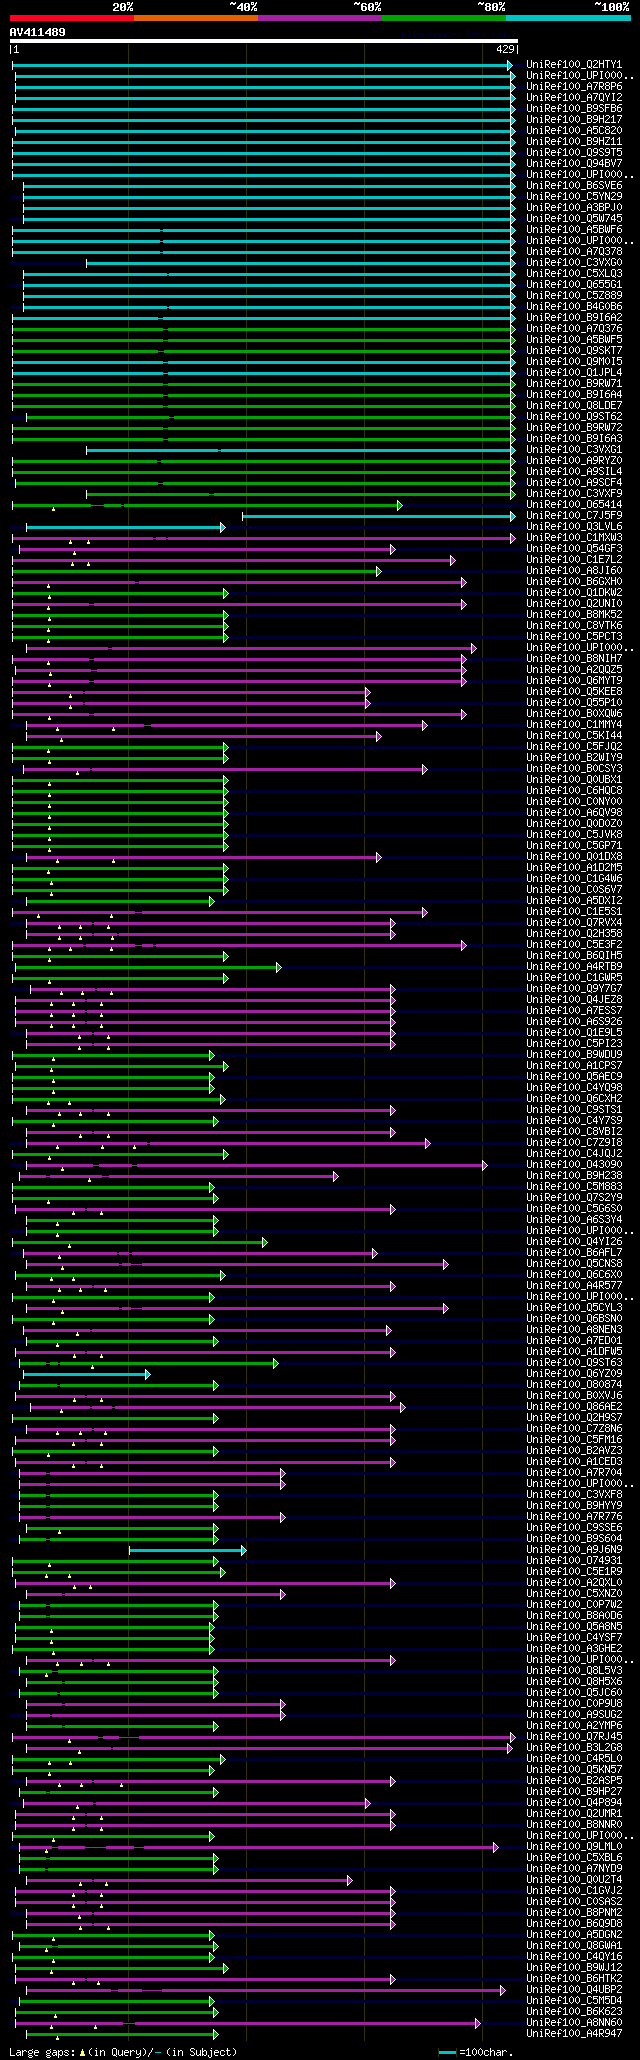Open hit UniRef100_Q9ST63
Screen dimensions: 640x2060
(x=574, y=1363)
